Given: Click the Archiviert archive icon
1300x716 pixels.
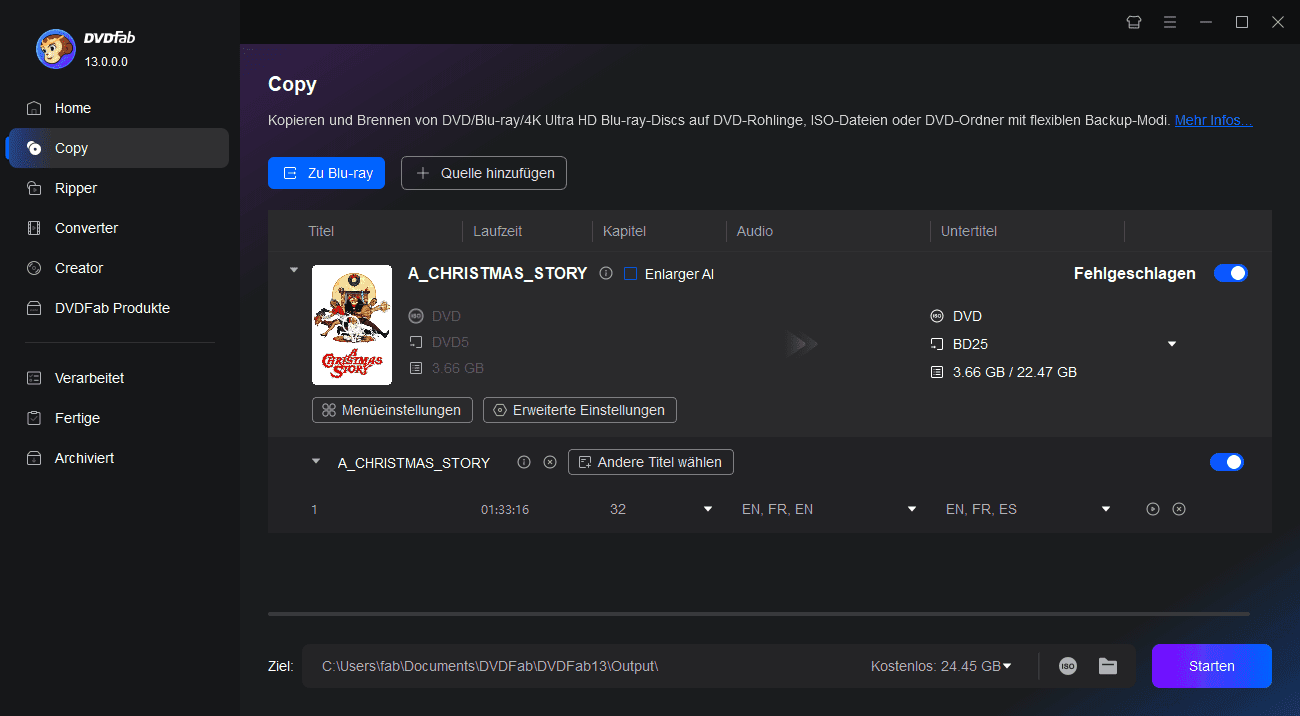Looking at the screenshot, I should (34, 458).
